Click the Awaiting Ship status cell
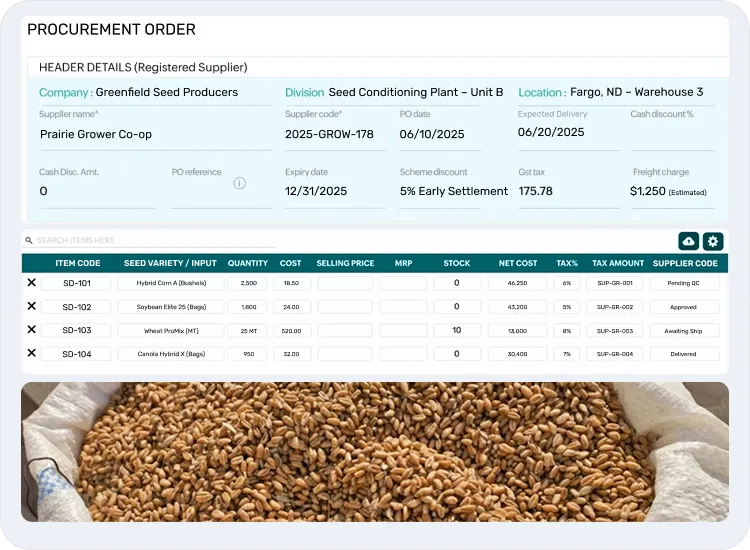750x550 pixels. [685, 330]
